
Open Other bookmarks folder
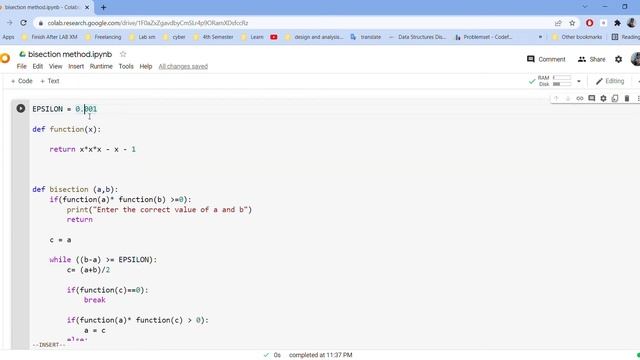(577, 37)
